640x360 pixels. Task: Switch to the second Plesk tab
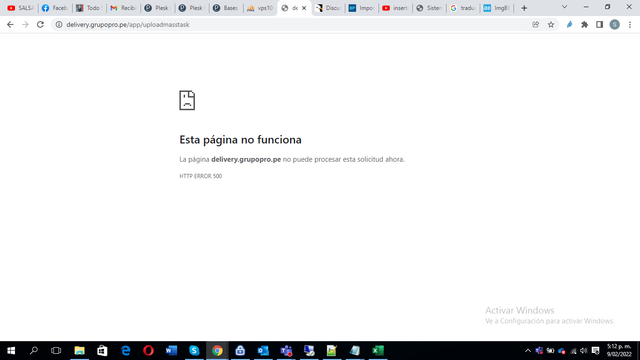coord(191,8)
